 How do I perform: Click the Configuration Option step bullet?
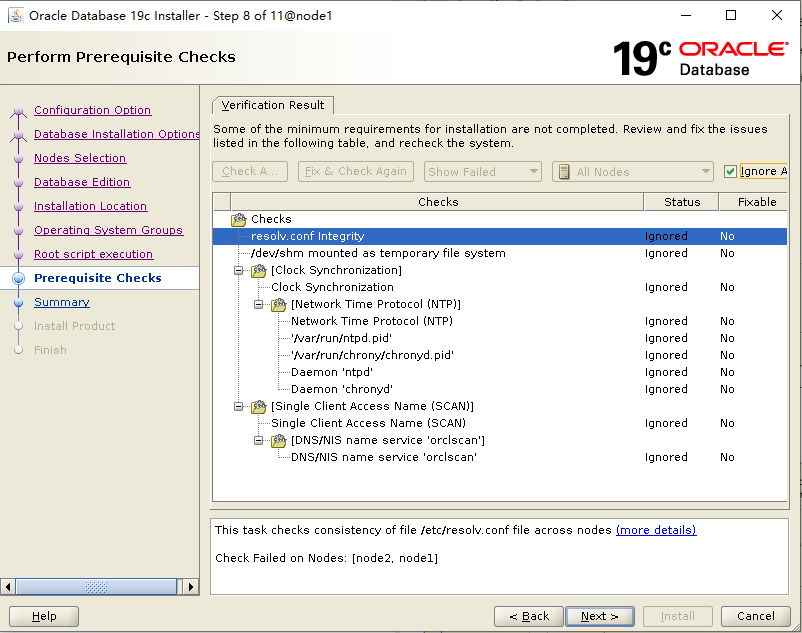[18, 110]
